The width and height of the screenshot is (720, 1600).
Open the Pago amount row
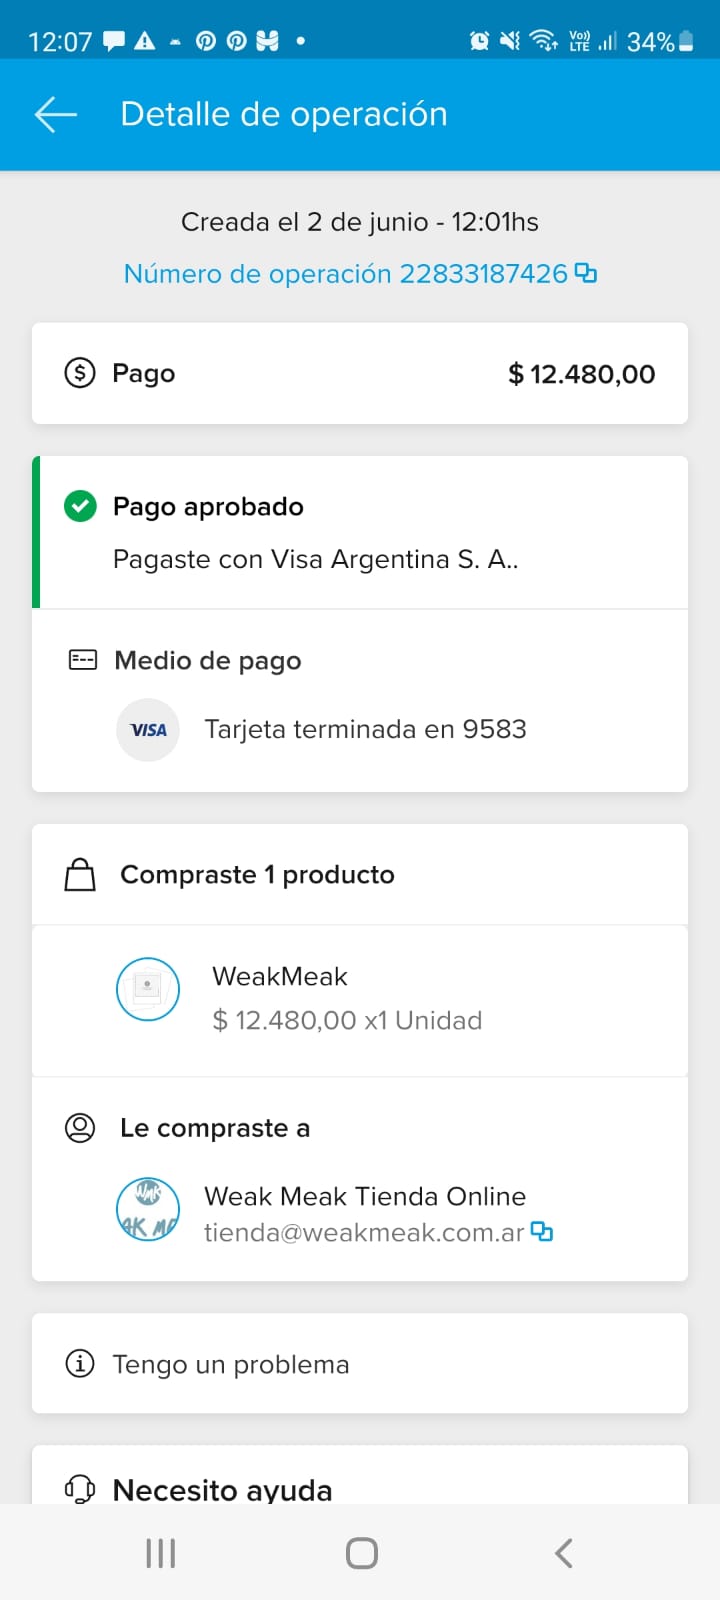[360, 374]
